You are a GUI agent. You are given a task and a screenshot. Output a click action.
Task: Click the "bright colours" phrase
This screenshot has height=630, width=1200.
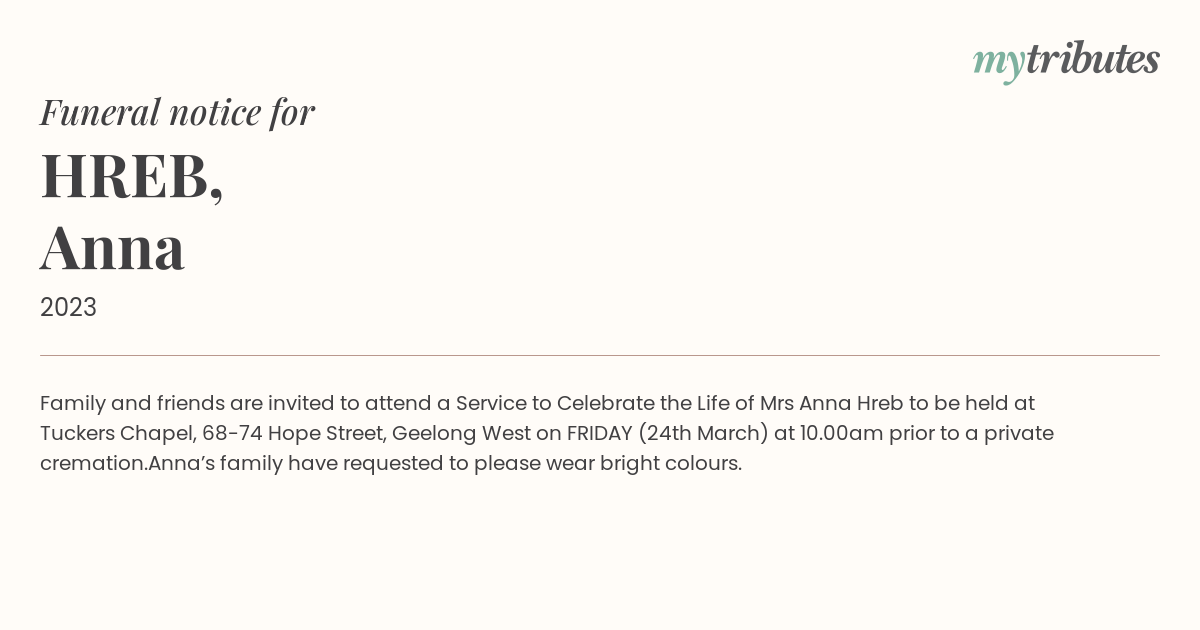tap(671, 464)
